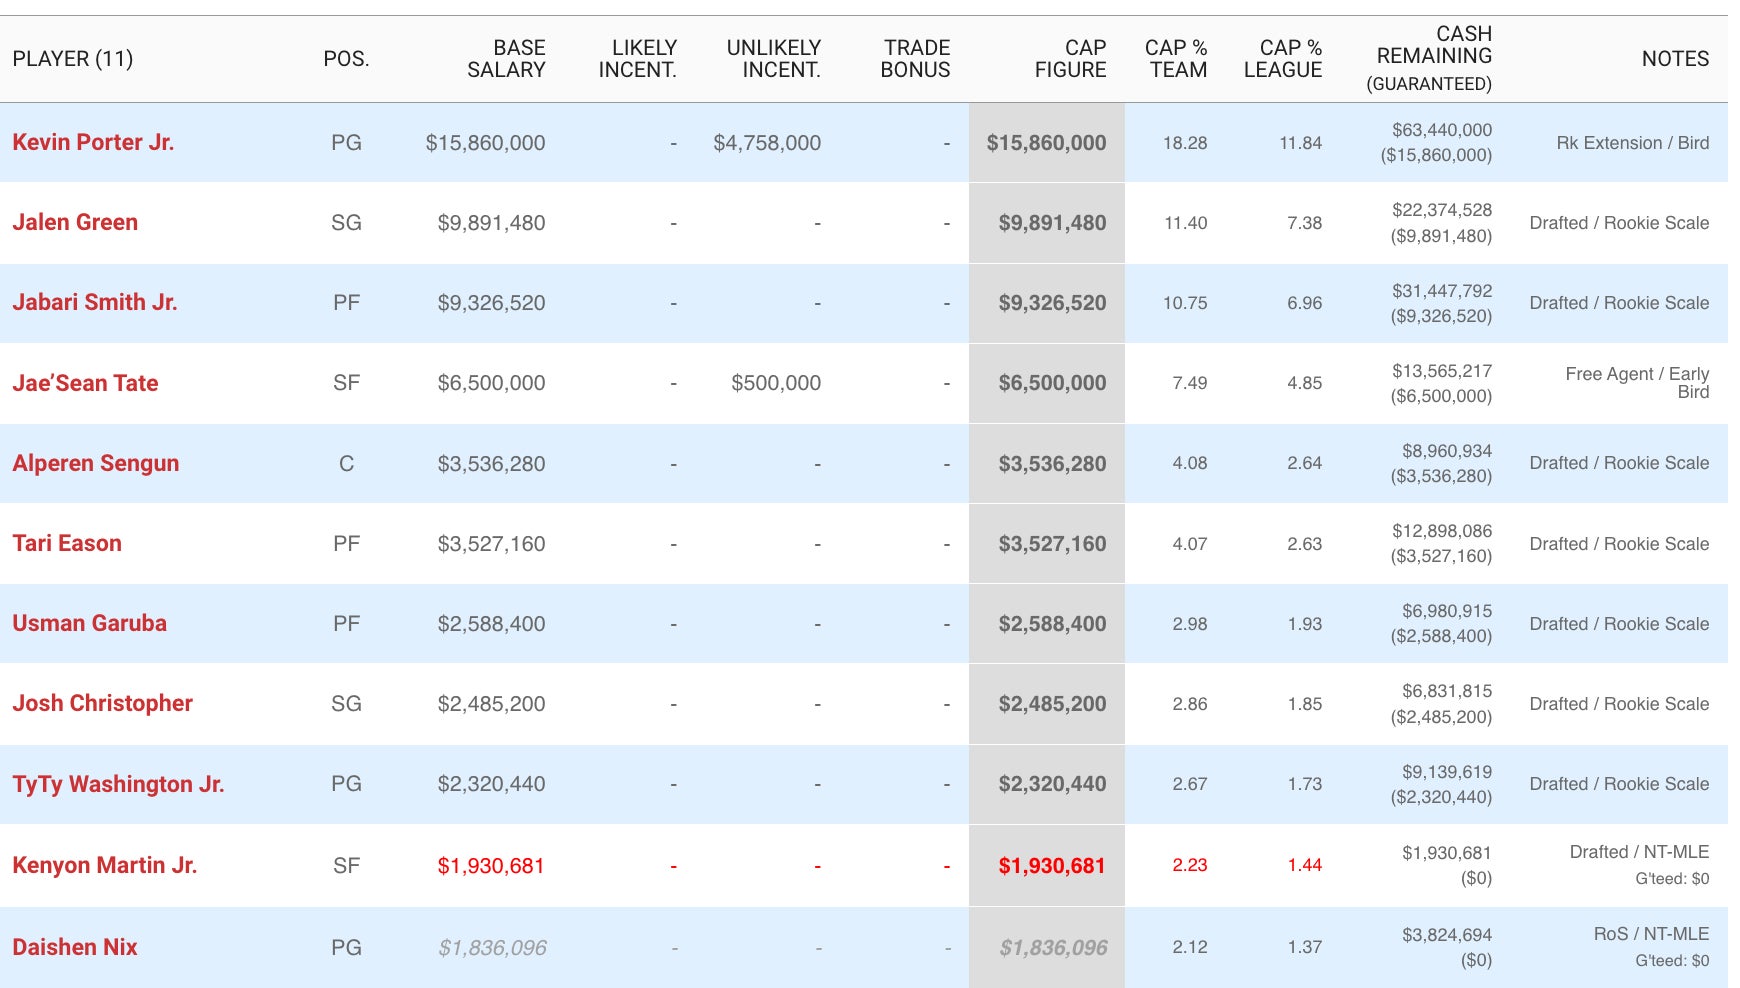Click the Player (11) column header
This screenshot has height=988, width=1740.
[x=73, y=59]
